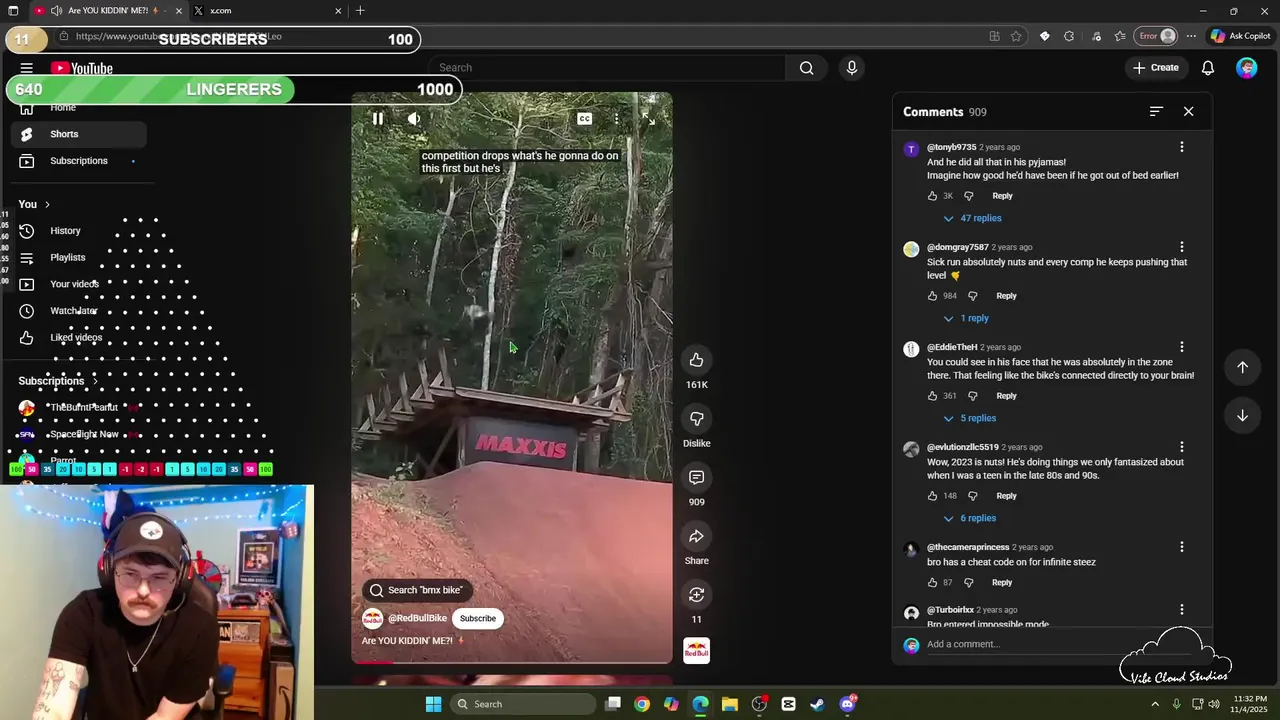Like @EddieTheH's comment

pos(933,396)
